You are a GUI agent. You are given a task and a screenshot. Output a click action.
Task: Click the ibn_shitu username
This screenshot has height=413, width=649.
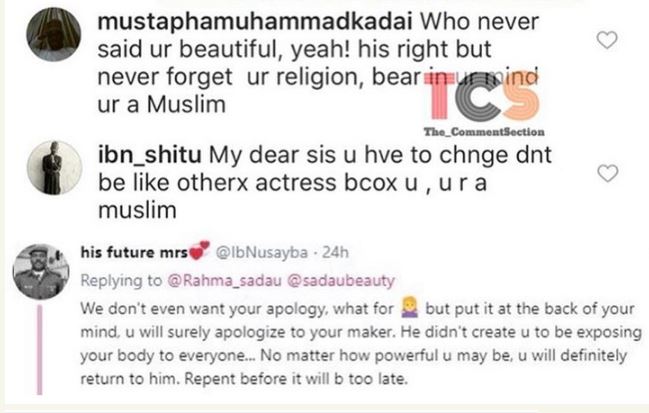150,155
